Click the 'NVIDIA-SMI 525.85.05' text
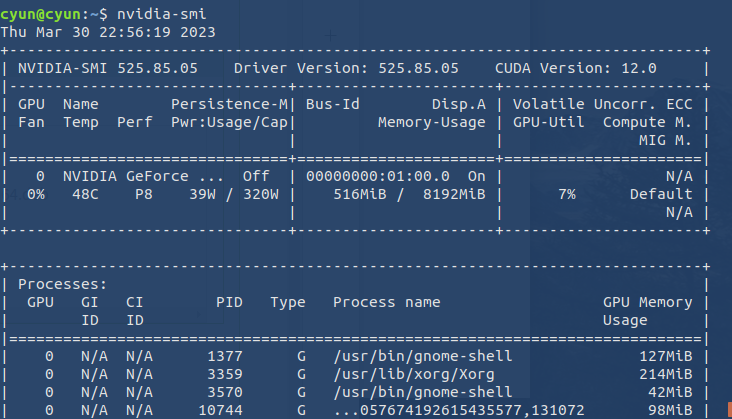The image size is (732, 419). pyautogui.click(x=108, y=68)
